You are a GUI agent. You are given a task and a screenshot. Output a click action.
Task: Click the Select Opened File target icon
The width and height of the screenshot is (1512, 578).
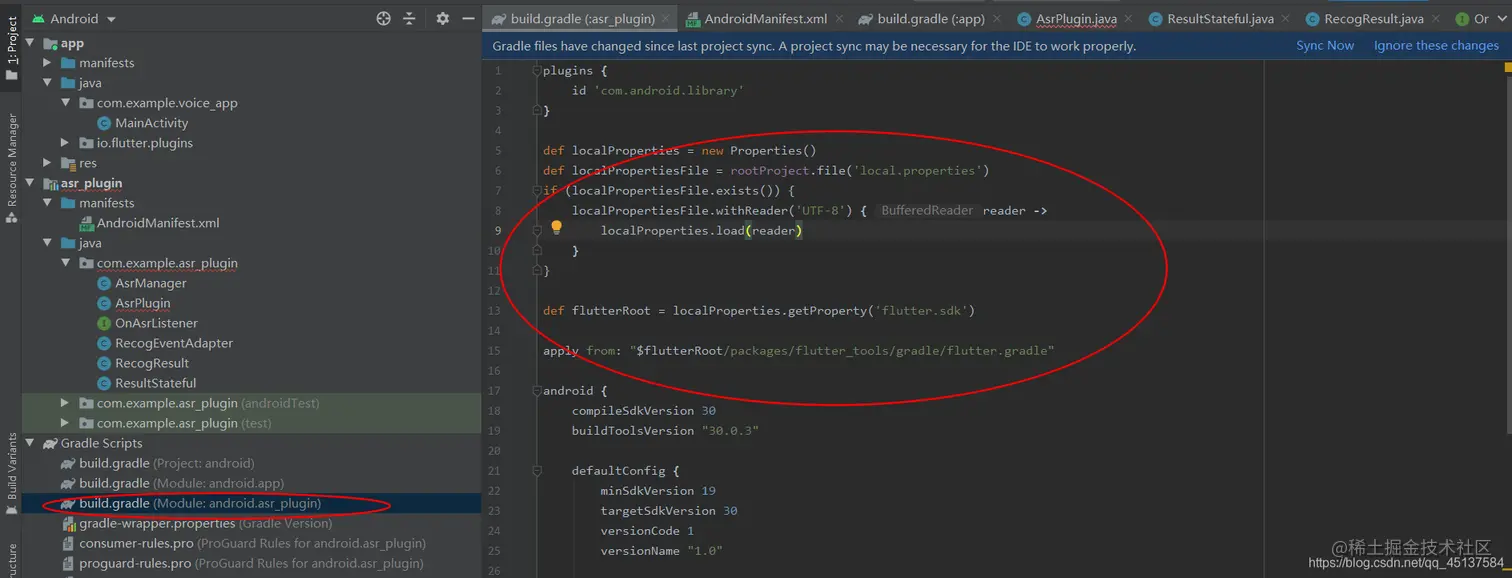point(383,18)
